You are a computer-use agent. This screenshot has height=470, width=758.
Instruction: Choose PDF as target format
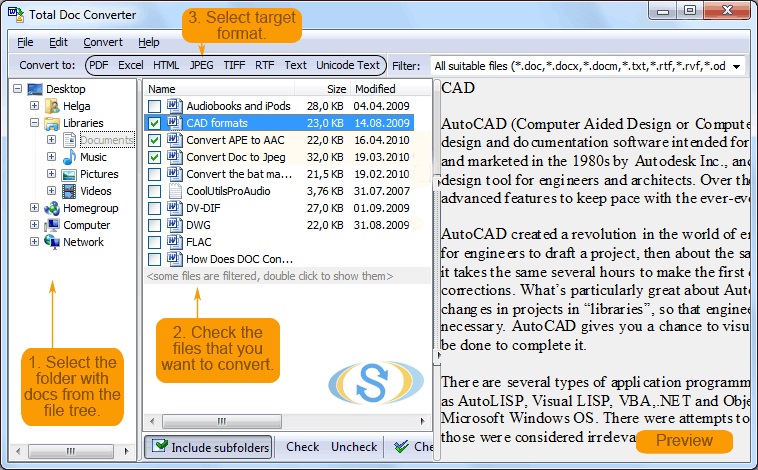coord(99,65)
